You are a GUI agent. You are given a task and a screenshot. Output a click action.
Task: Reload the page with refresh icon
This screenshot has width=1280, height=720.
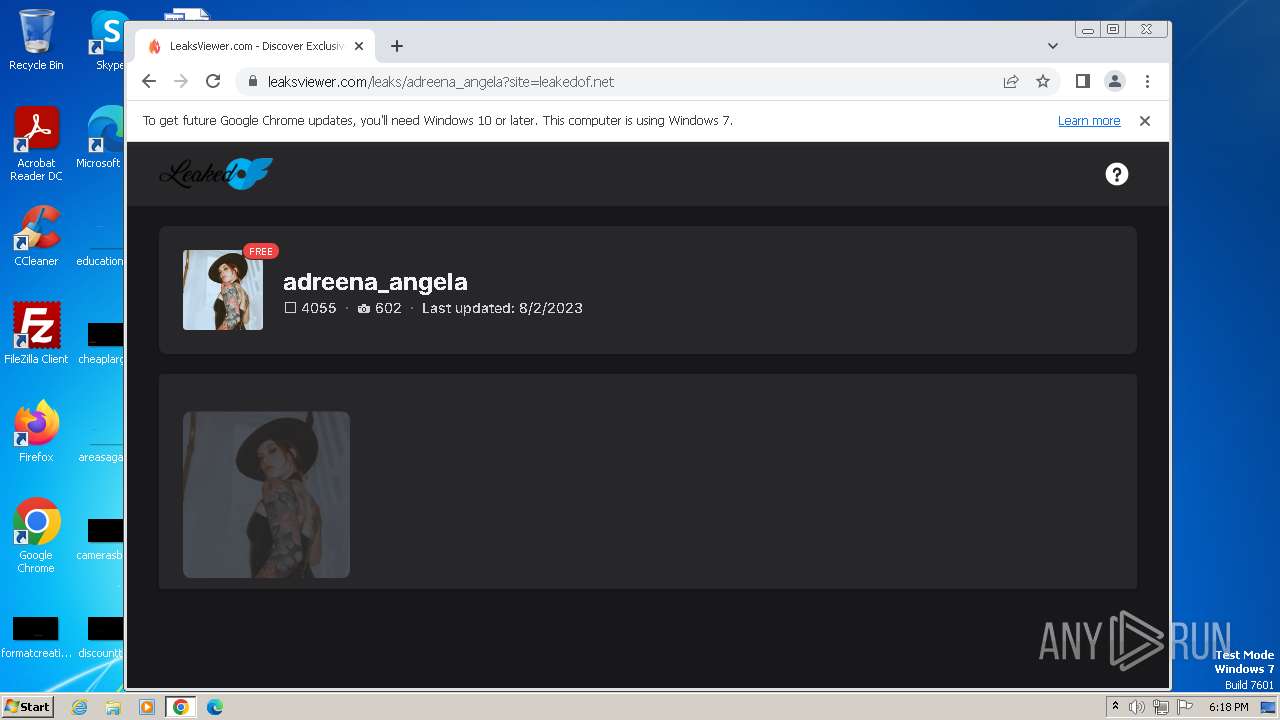click(213, 82)
